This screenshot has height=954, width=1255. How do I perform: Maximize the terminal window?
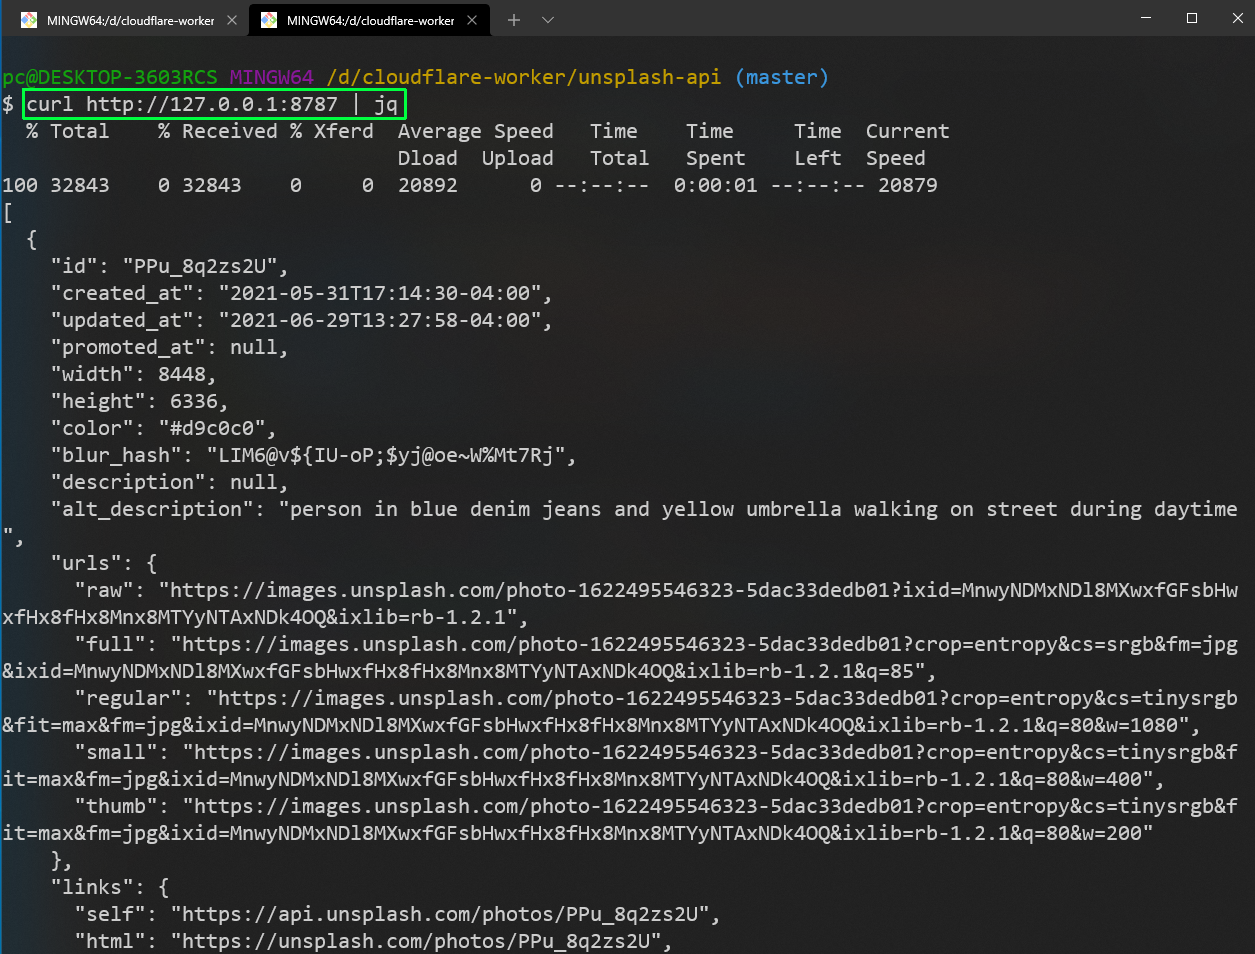coord(1192,18)
